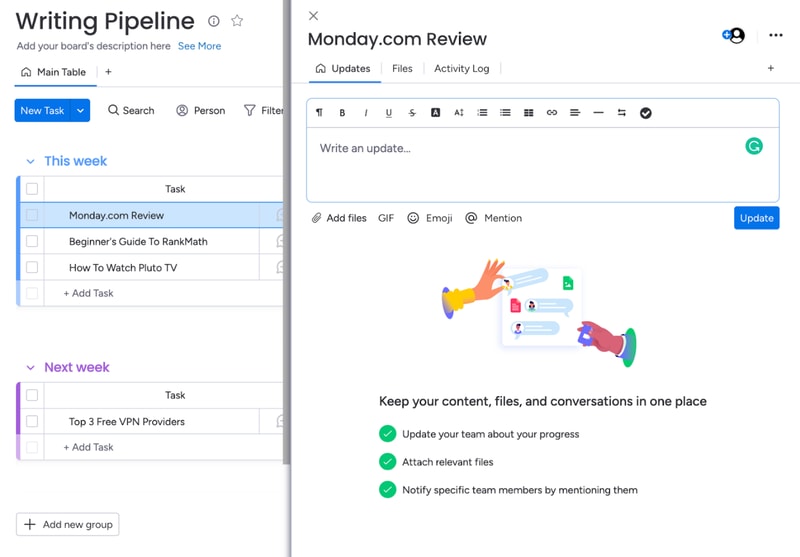
Task: Post with the Update button
Action: (x=757, y=218)
